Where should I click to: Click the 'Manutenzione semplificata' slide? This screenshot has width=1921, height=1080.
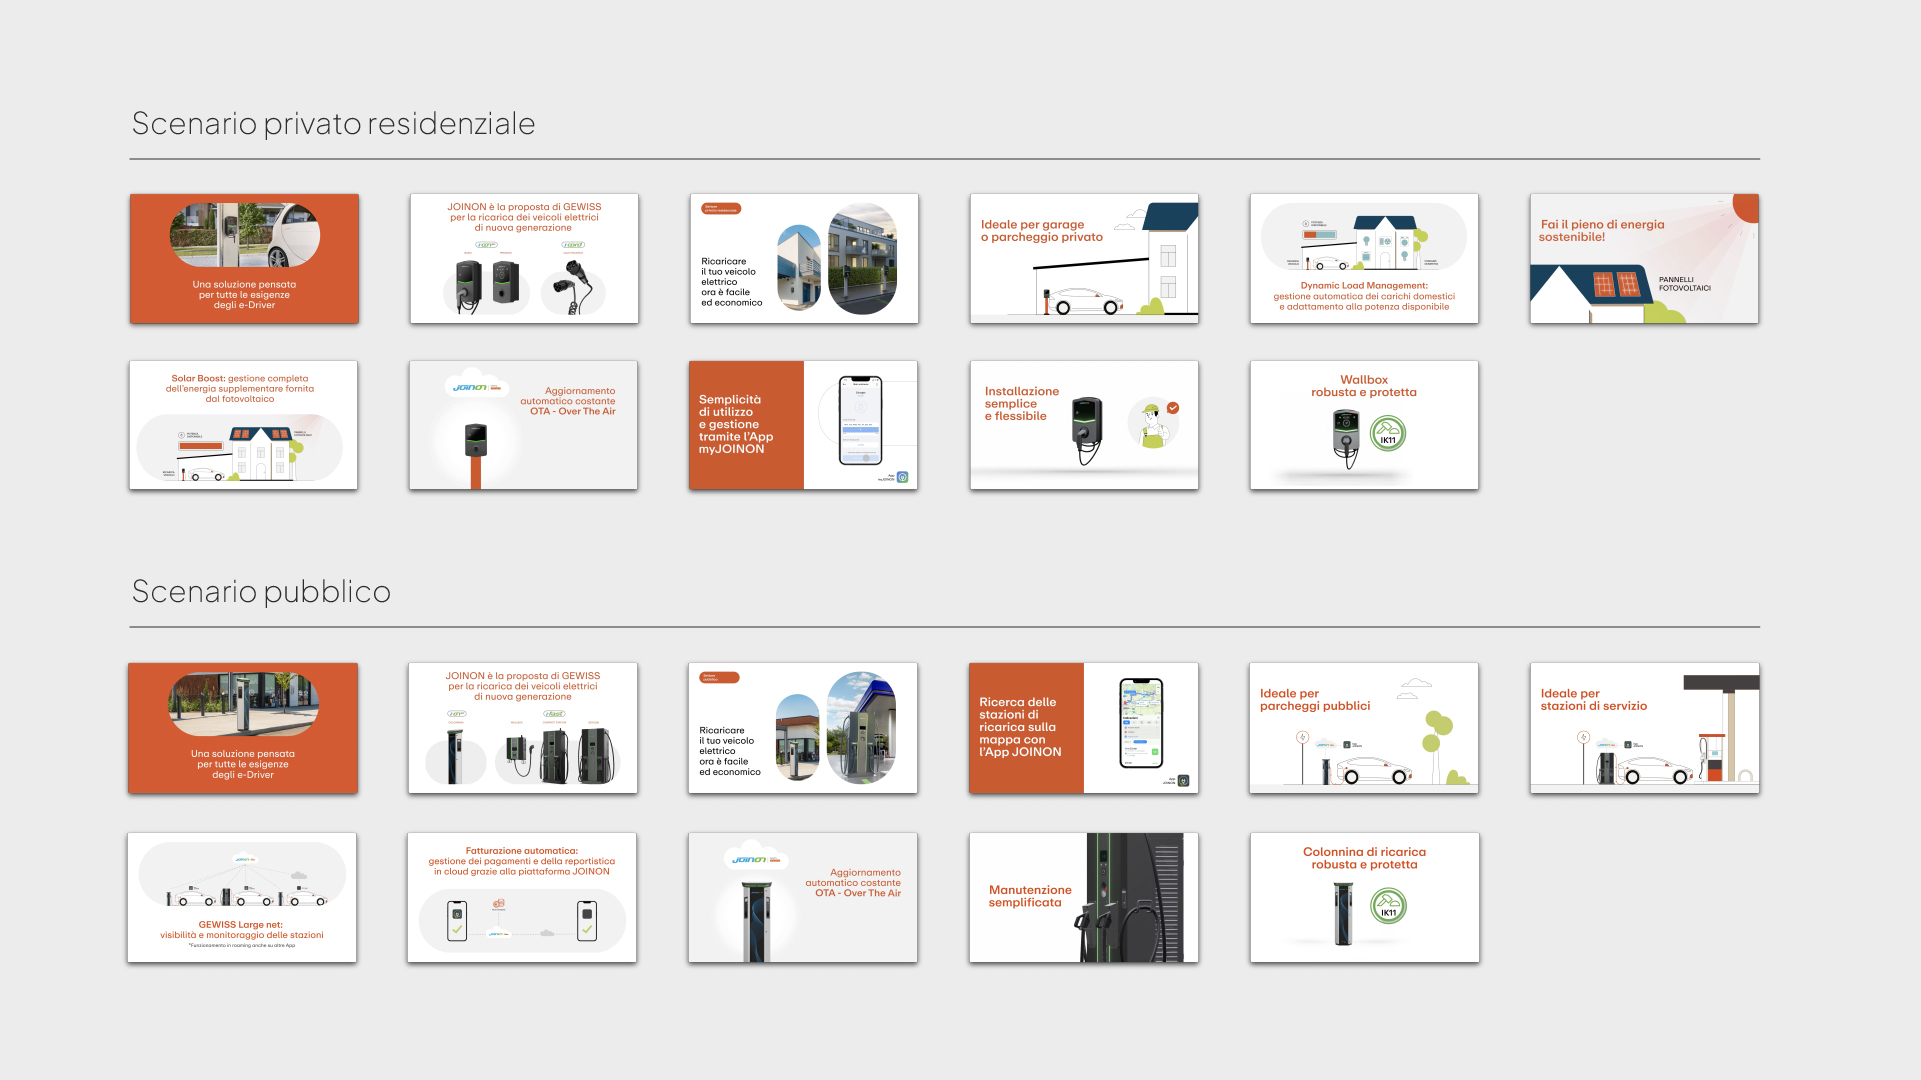[1084, 898]
